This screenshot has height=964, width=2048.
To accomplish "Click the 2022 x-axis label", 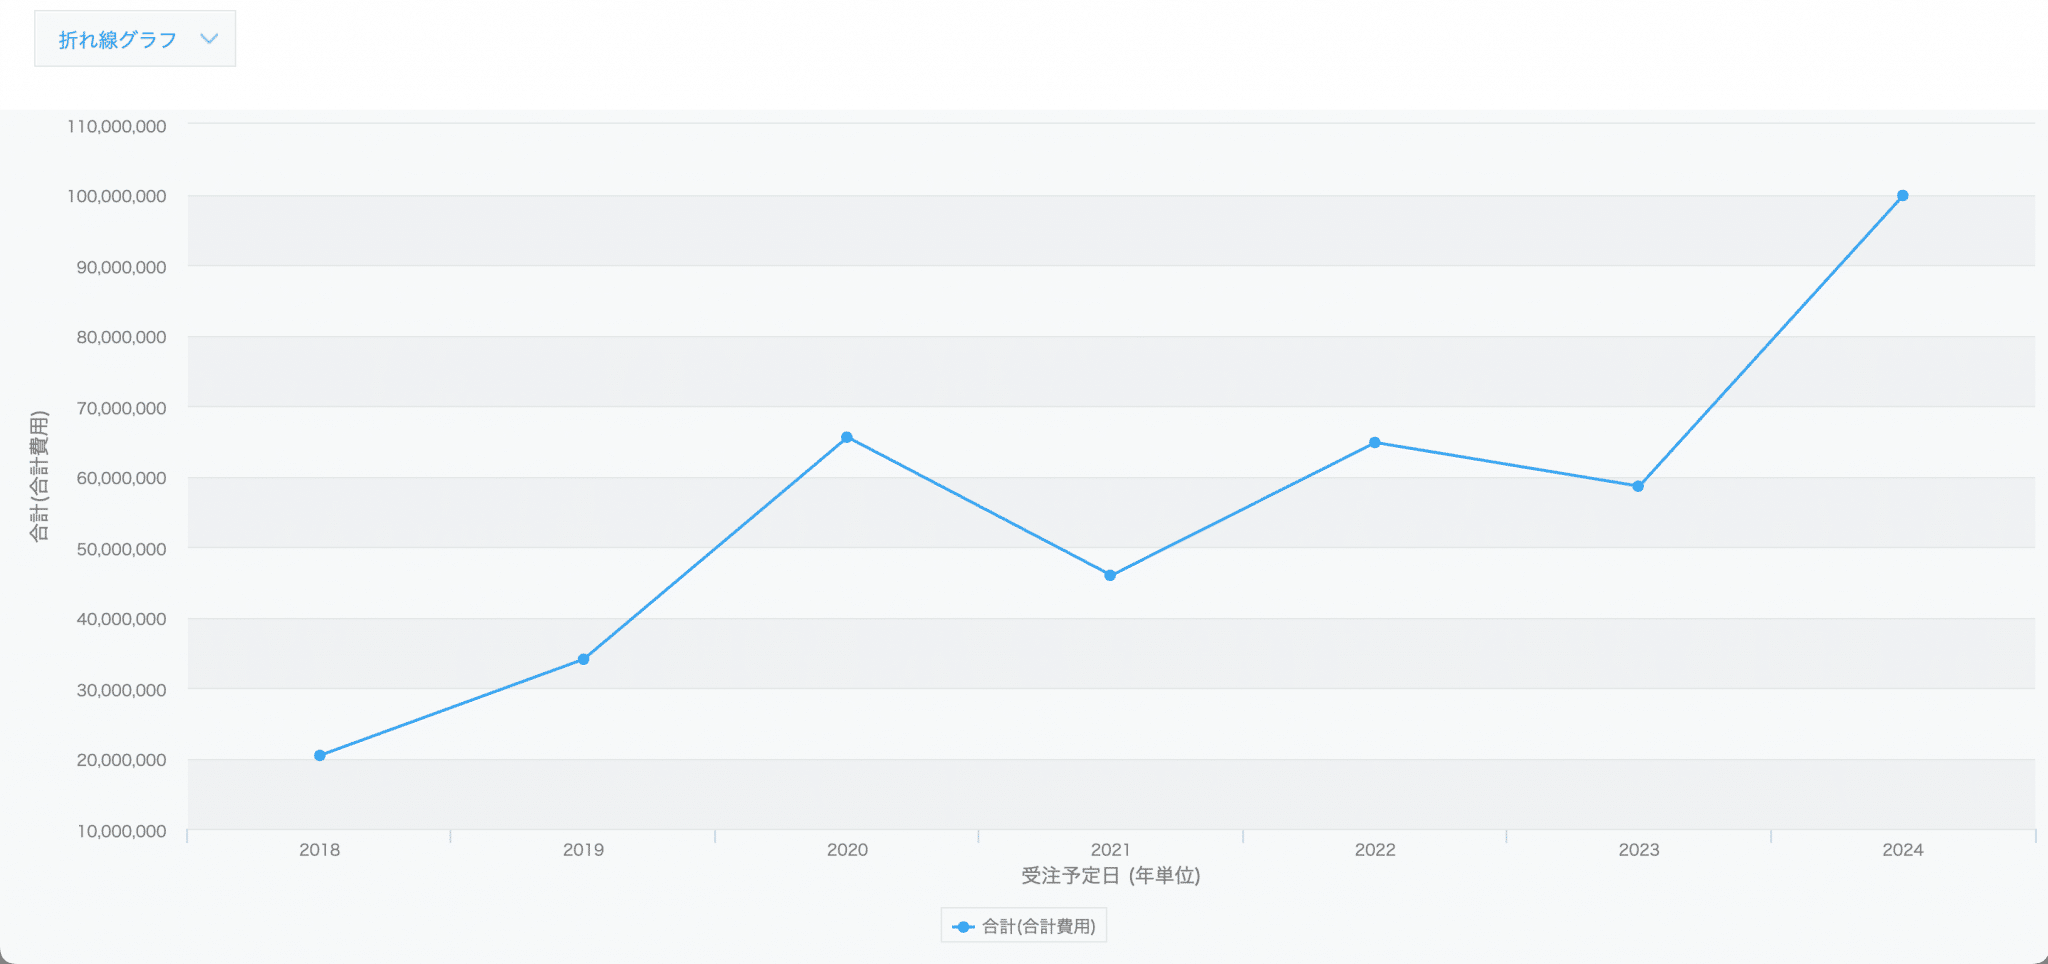I will point(1375,850).
